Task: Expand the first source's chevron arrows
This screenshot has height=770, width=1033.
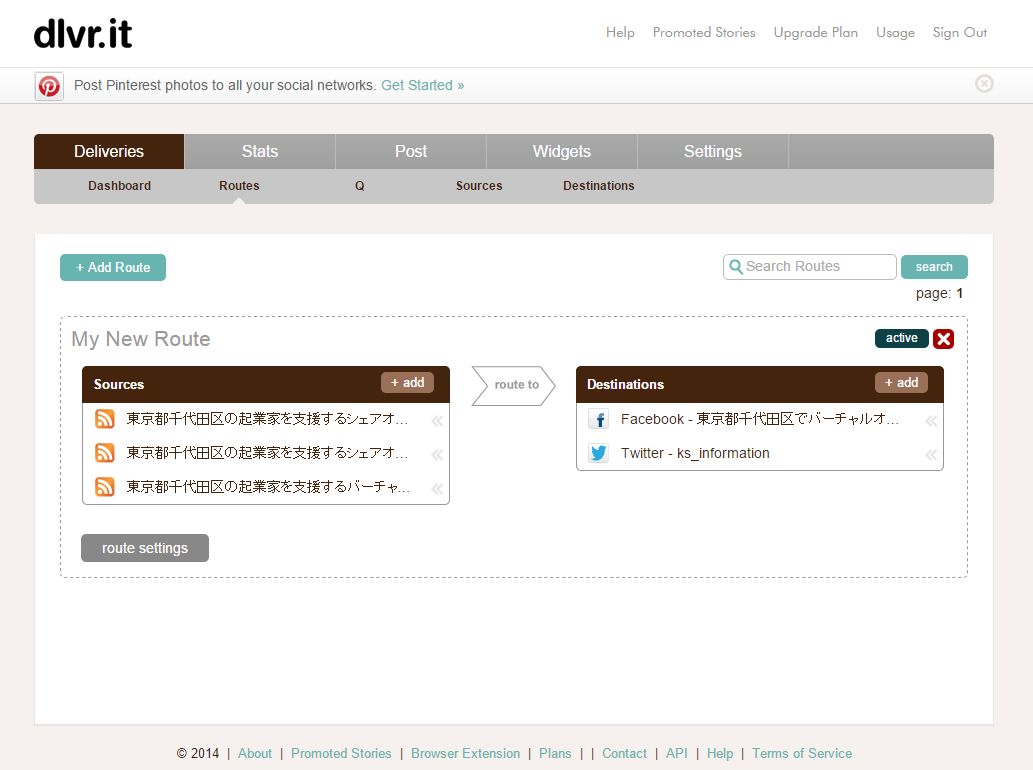Action: point(436,421)
